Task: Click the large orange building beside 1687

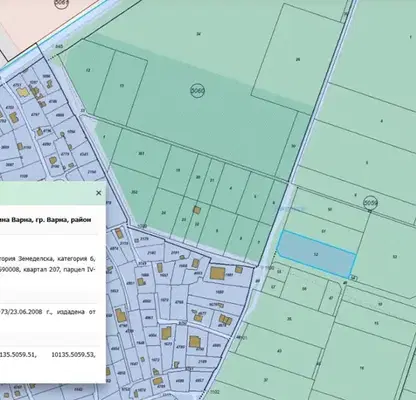Action: tap(217, 273)
